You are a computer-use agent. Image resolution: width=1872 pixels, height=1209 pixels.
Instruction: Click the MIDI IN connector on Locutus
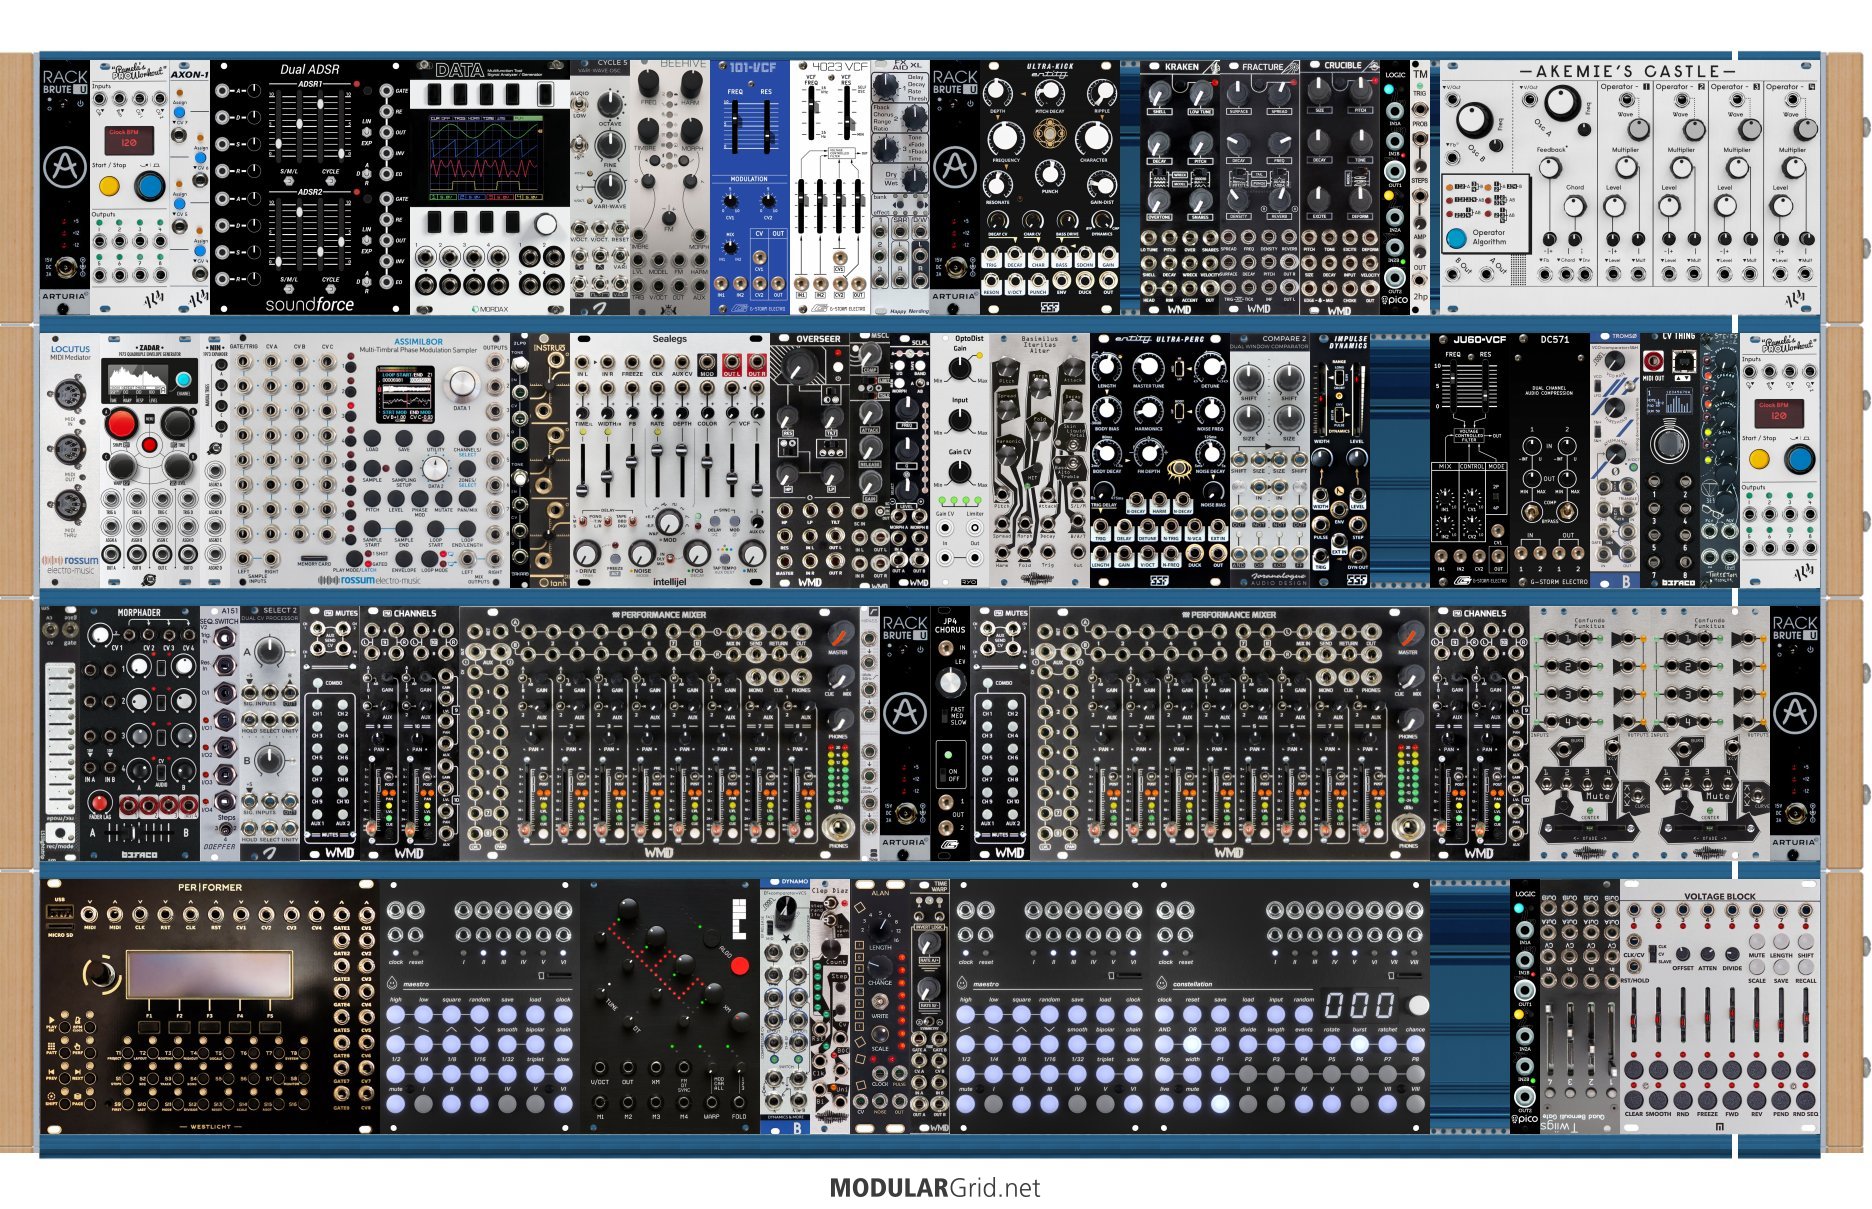click(69, 392)
